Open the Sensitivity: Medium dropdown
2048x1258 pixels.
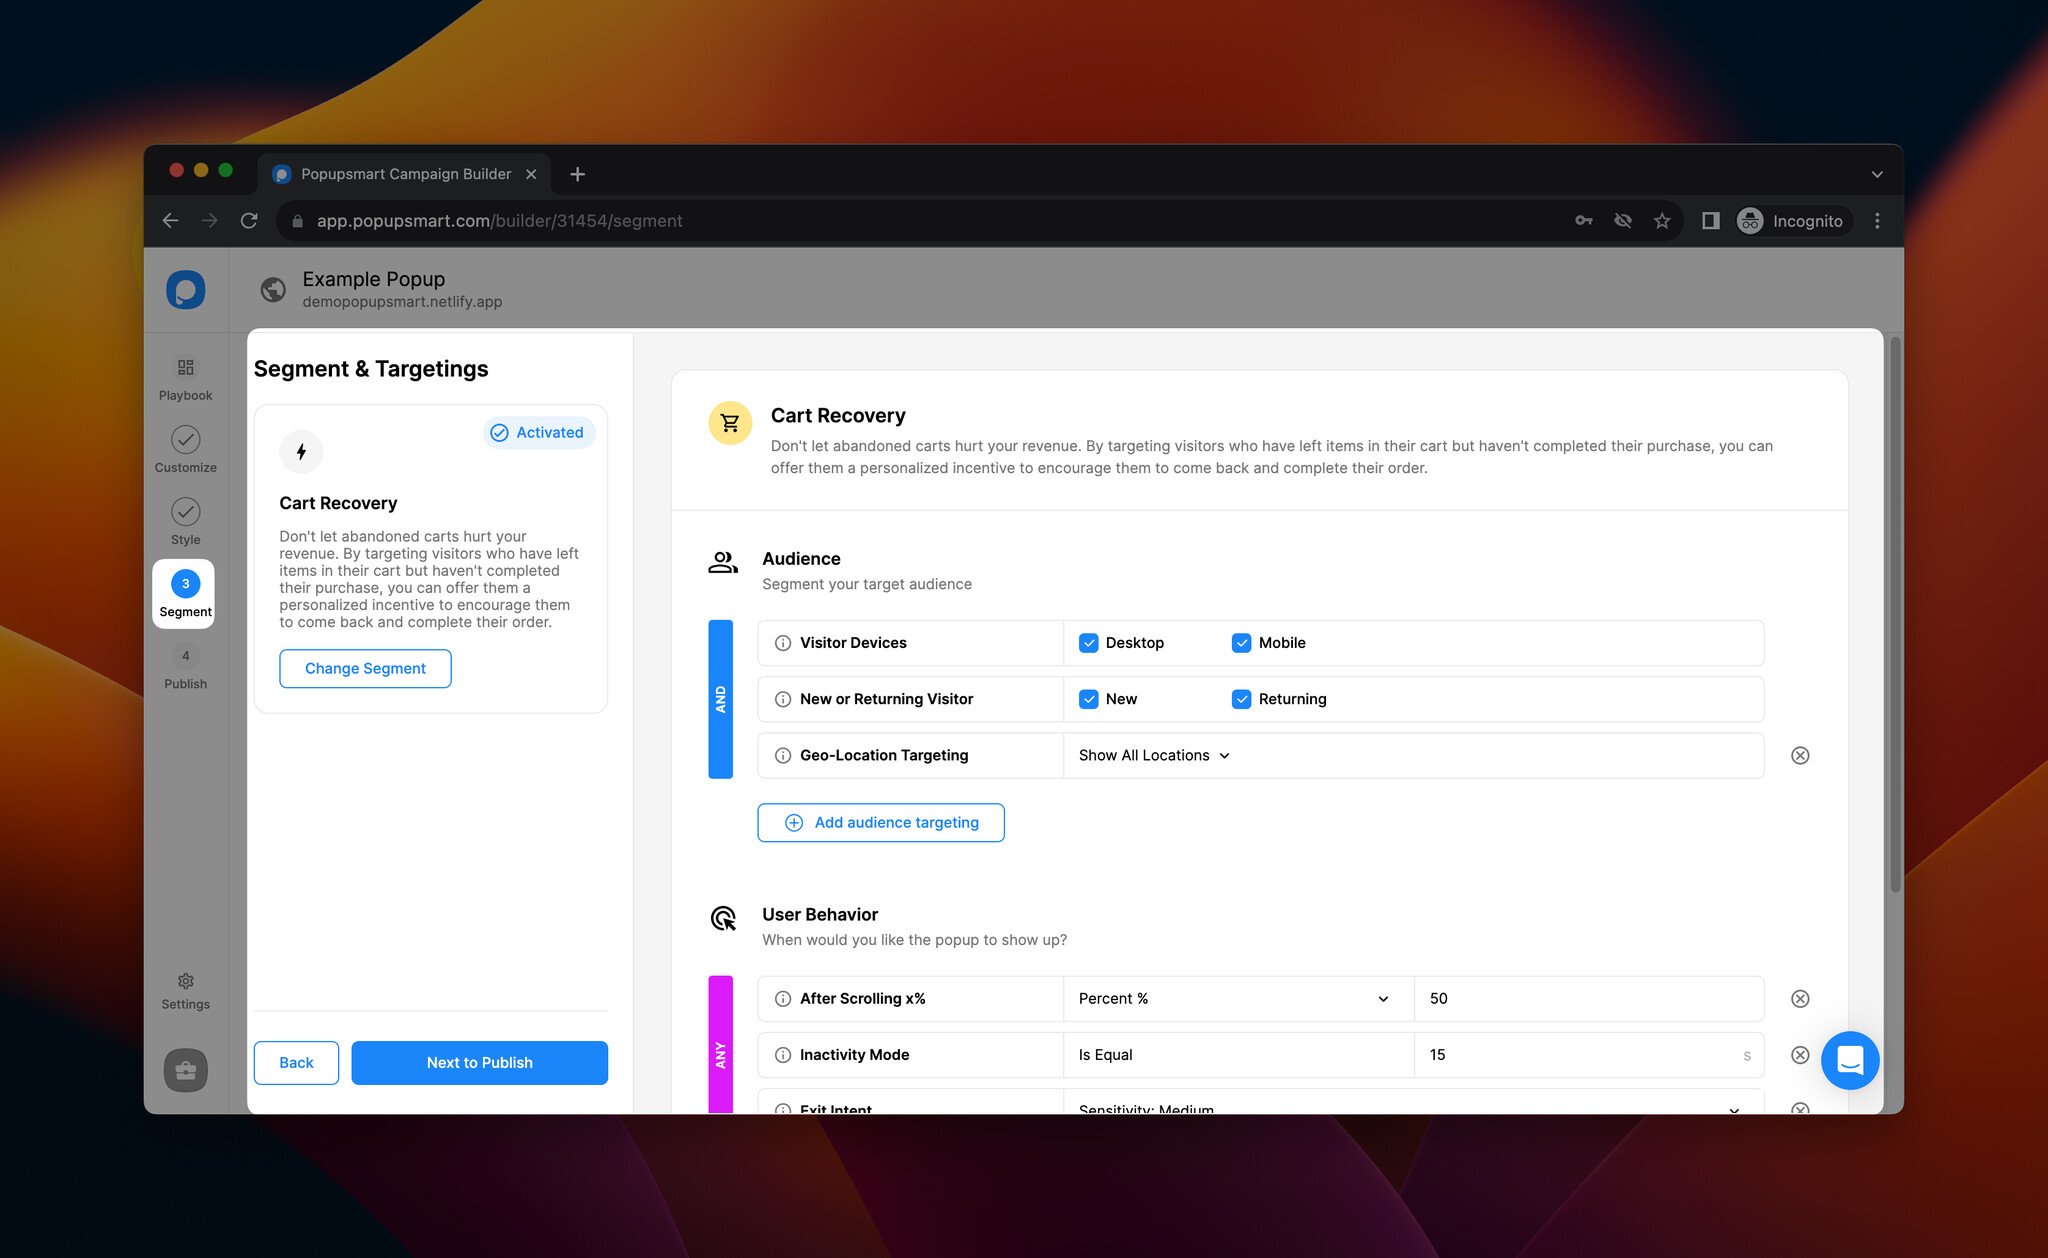(1412, 1104)
